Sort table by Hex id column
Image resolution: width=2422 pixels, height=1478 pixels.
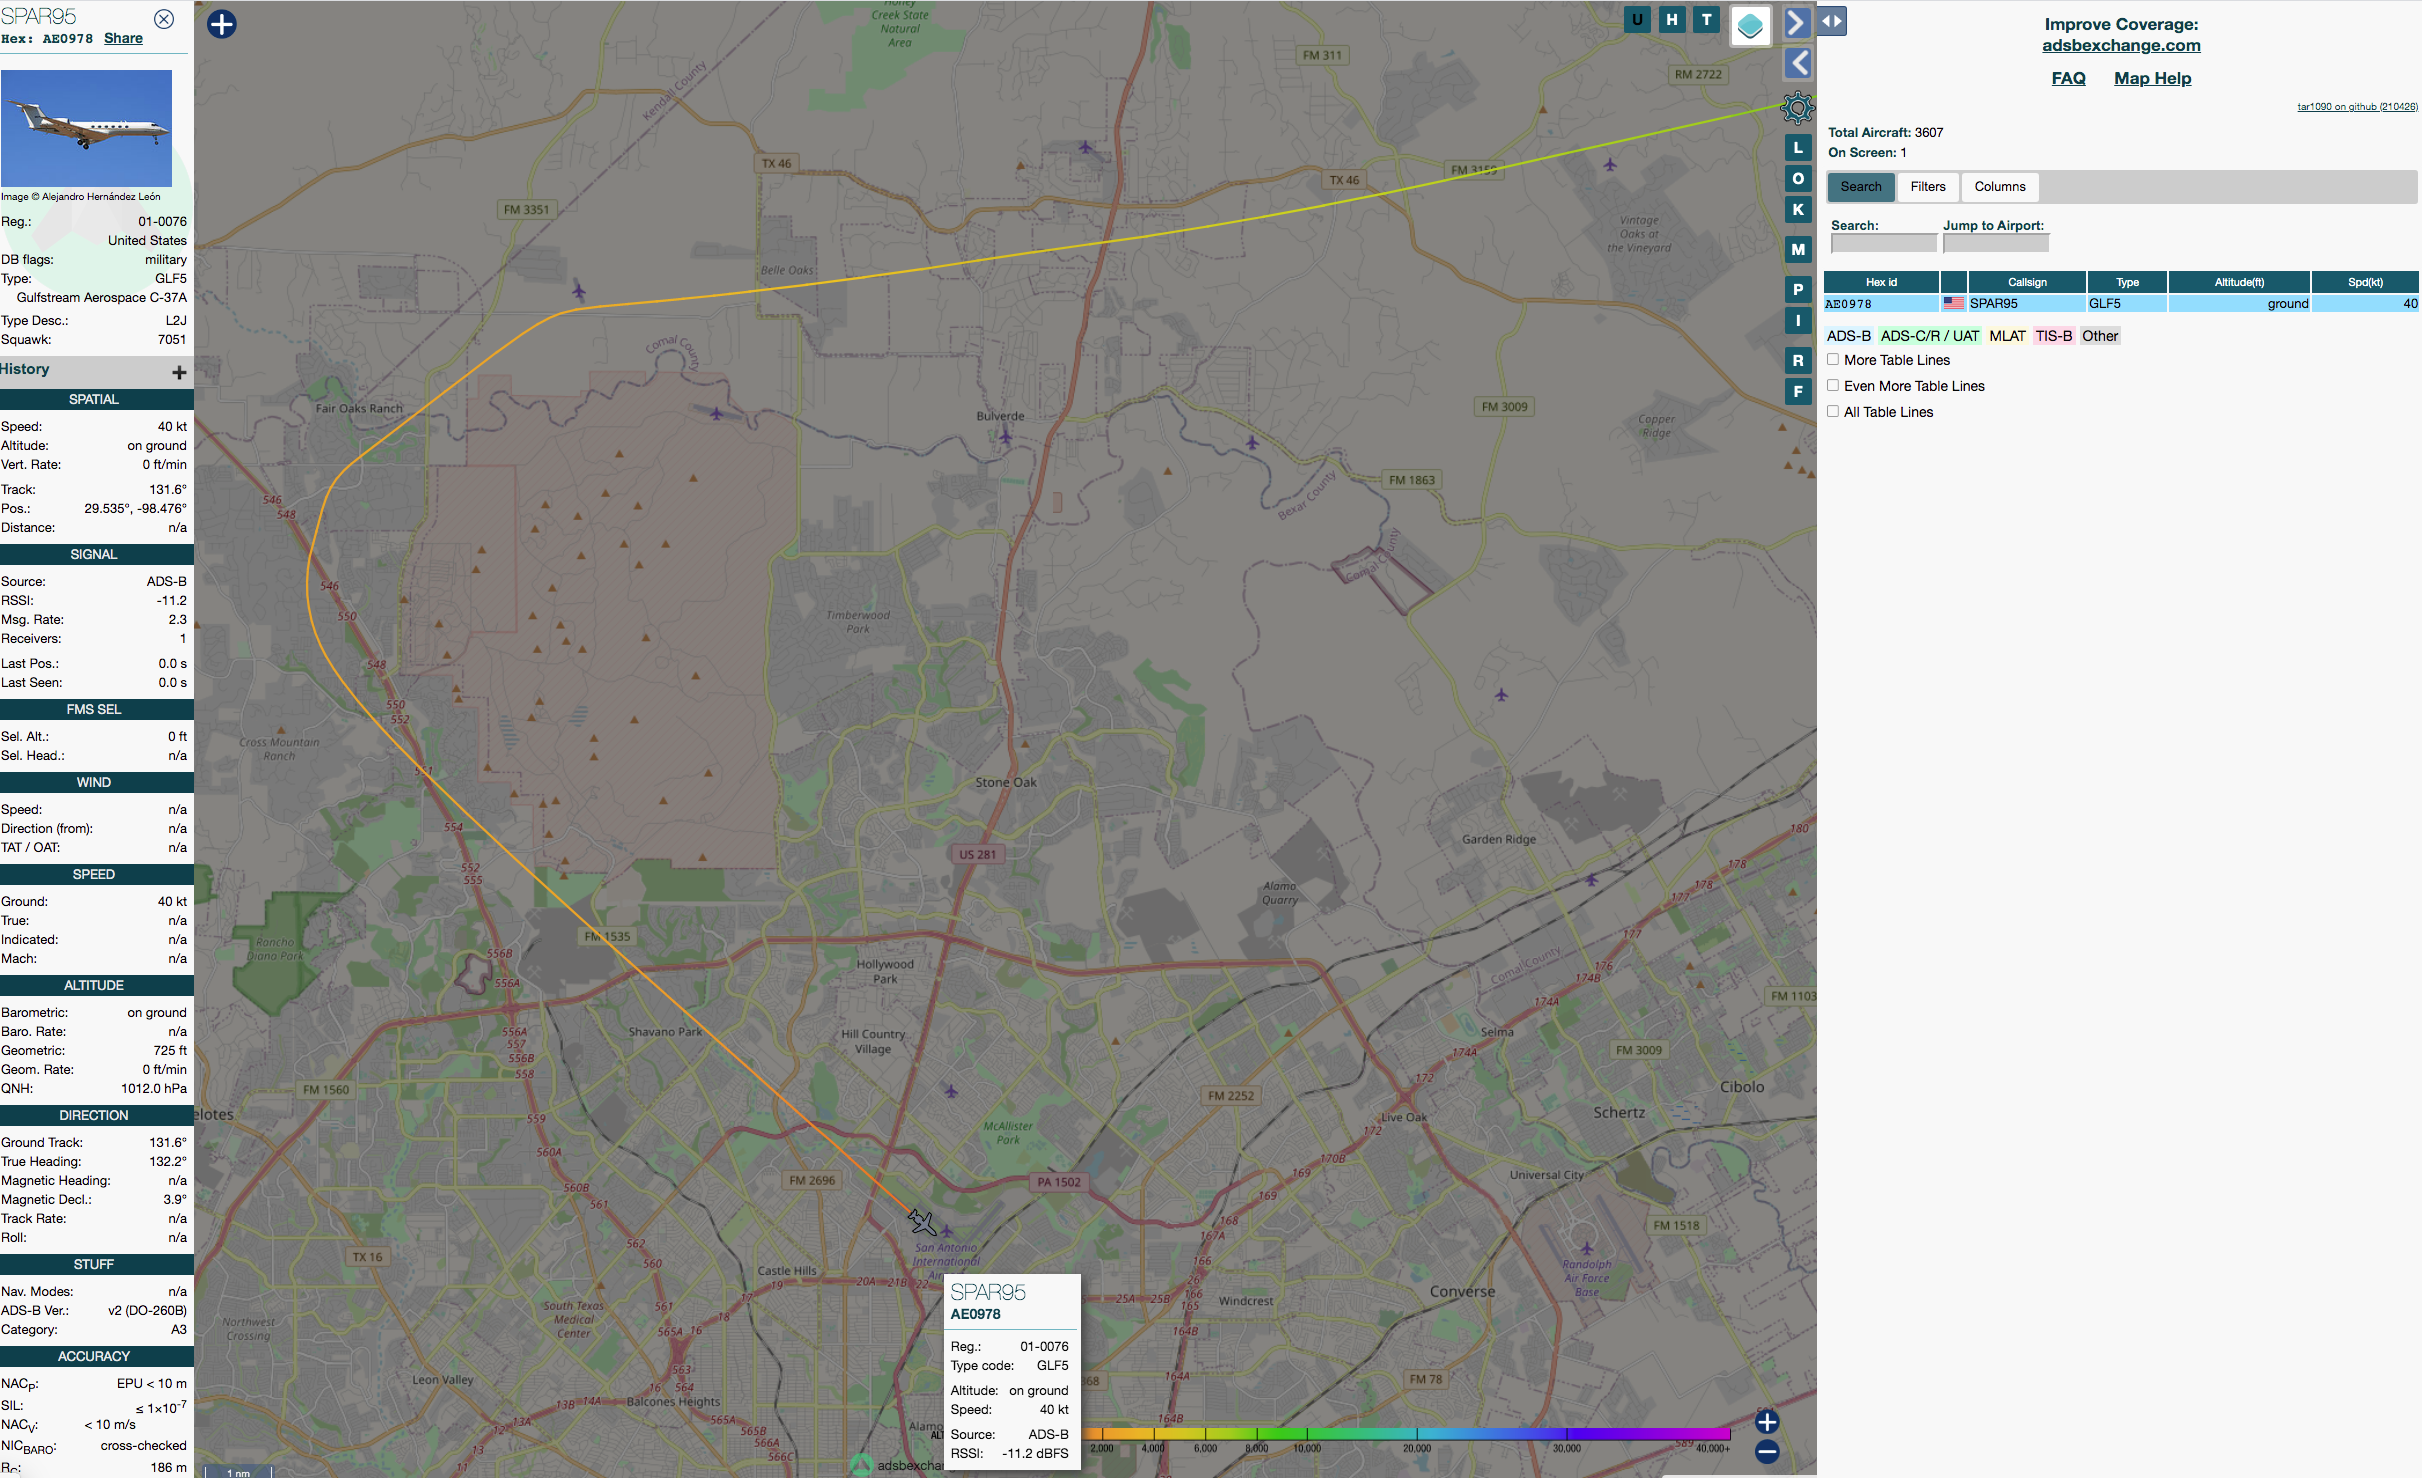(x=1881, y=282)
